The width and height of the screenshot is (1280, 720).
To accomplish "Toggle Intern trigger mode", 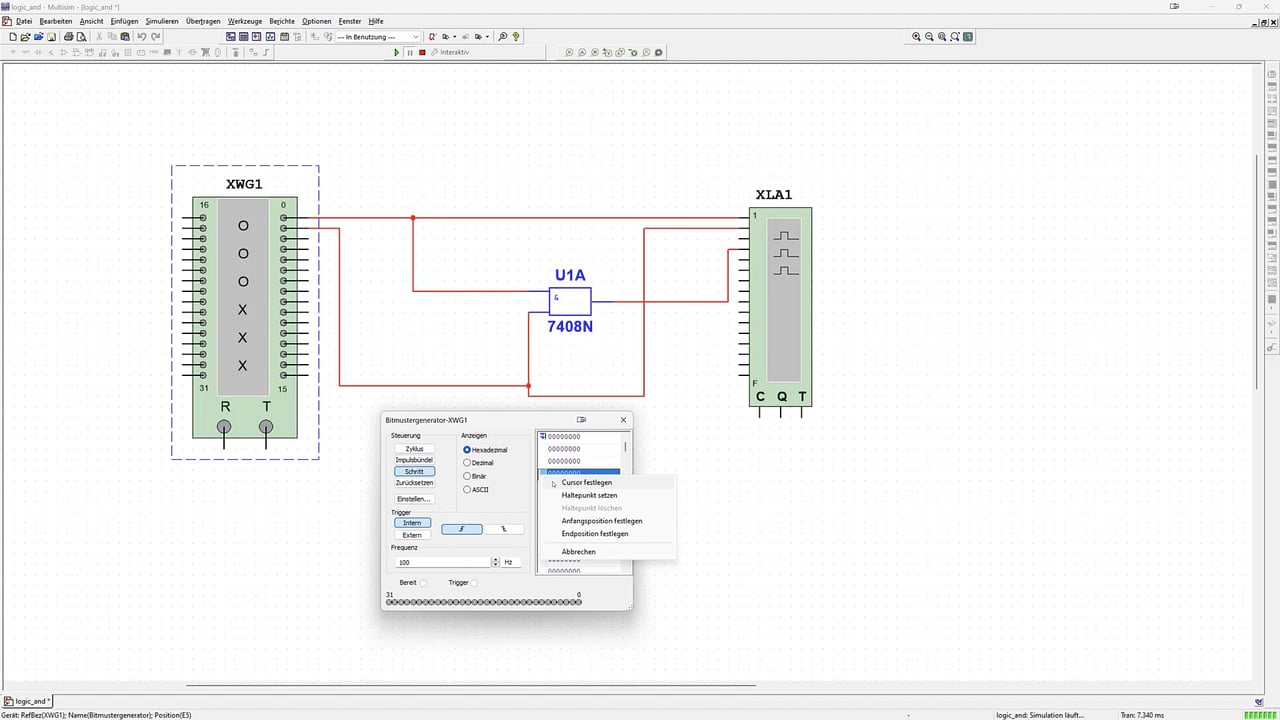I will [412, 523].
